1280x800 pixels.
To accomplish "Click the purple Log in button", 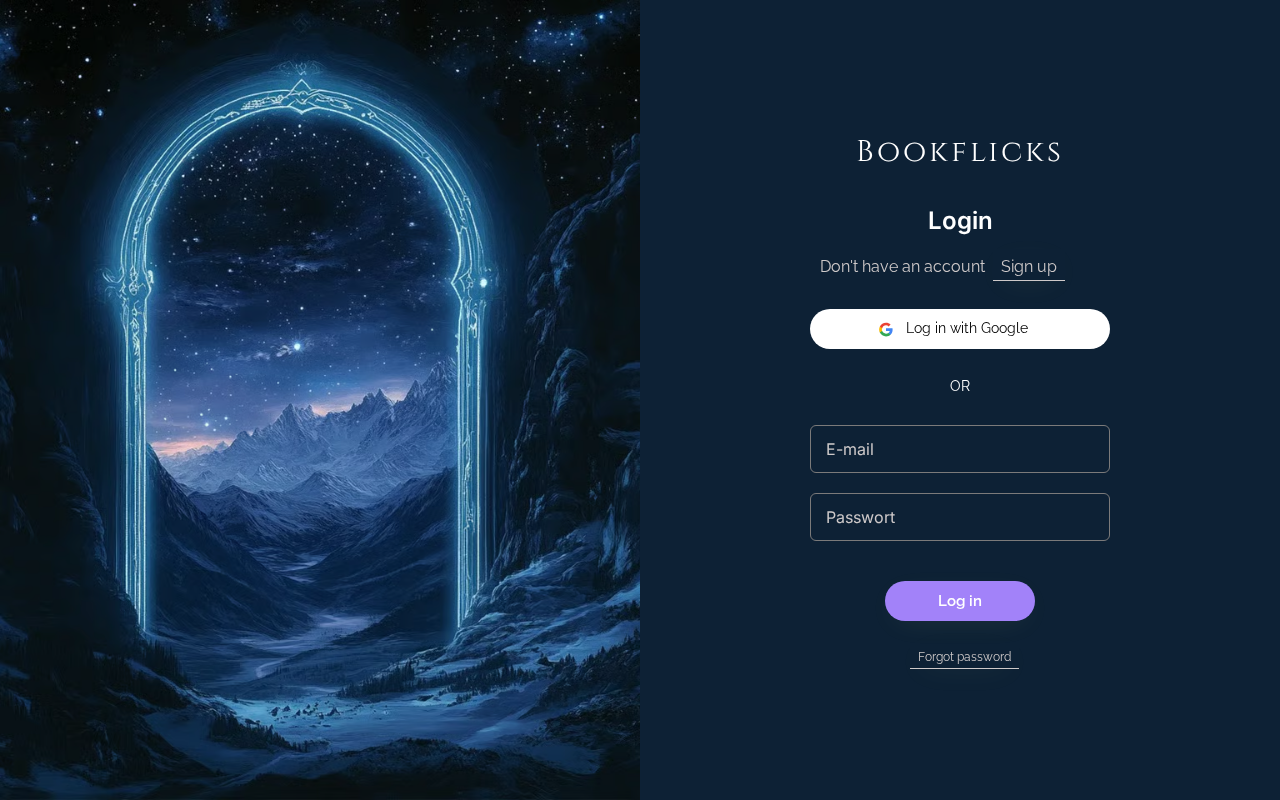I will 960,601.
